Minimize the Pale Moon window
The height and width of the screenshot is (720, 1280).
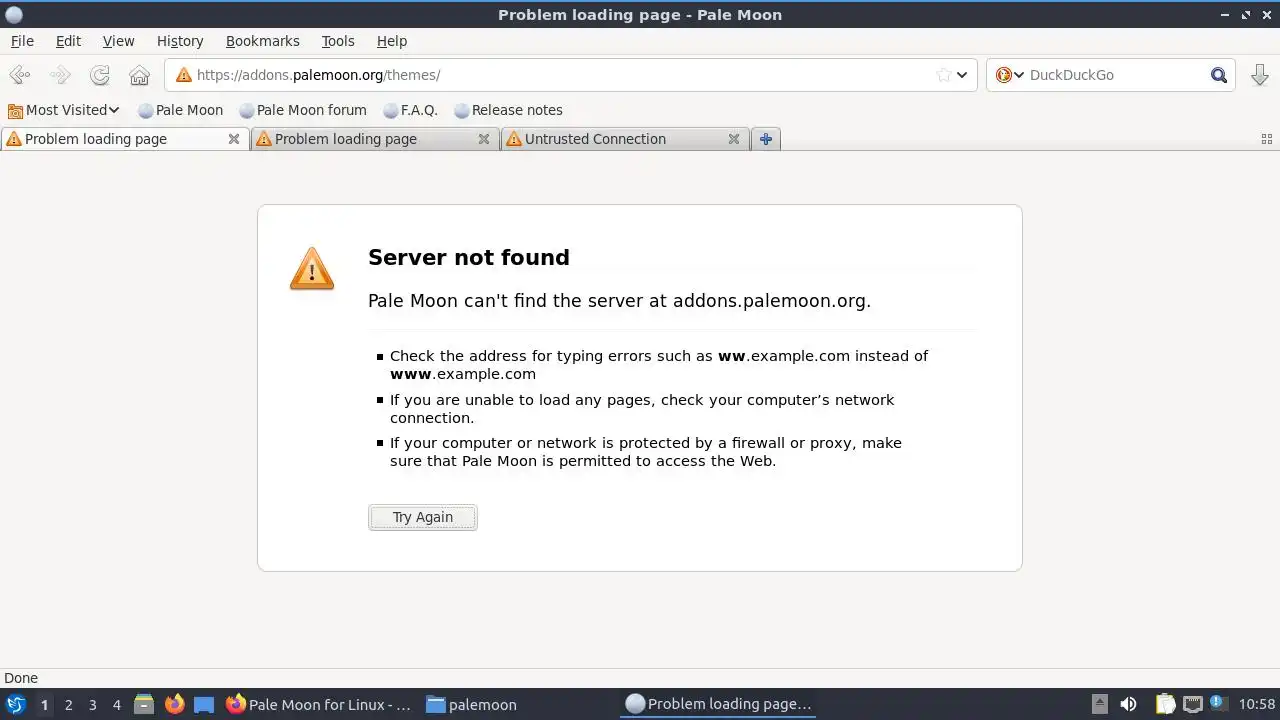[1226, 14]
